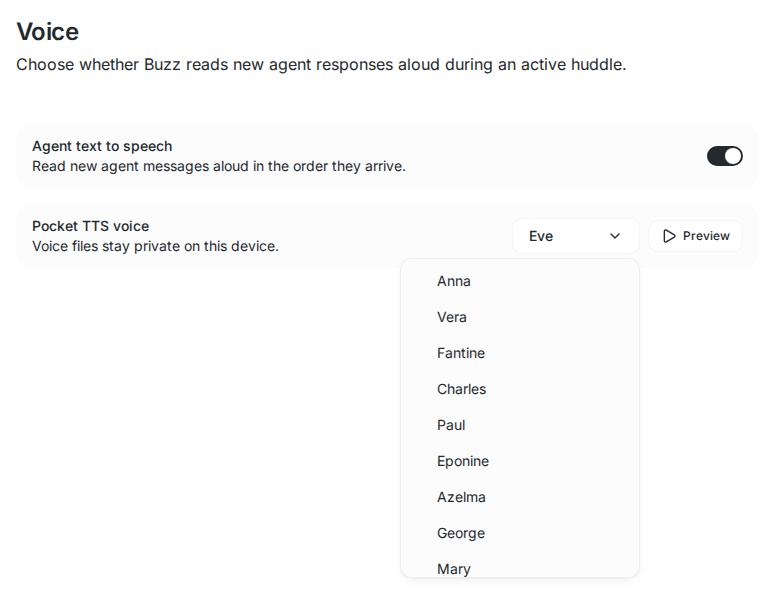Choose George from voice options
Viewport: 775px width, 594px height.
(x=520, y=534)
